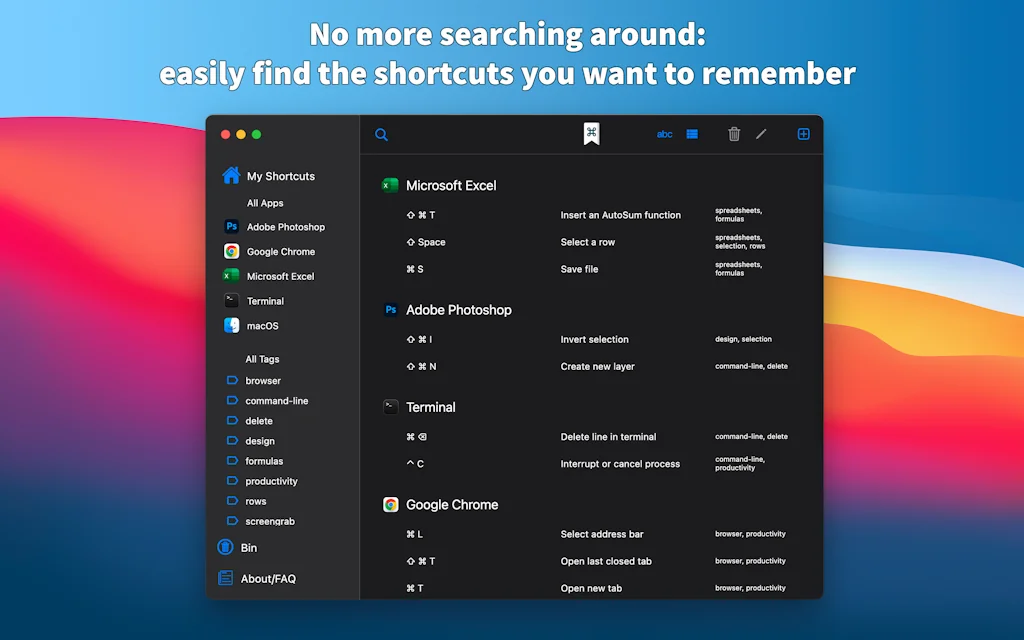The height and width of the screenshot is (640, 1024).
Task: Collapse the Google Chrome group header
Action: (x=451, y=505)
